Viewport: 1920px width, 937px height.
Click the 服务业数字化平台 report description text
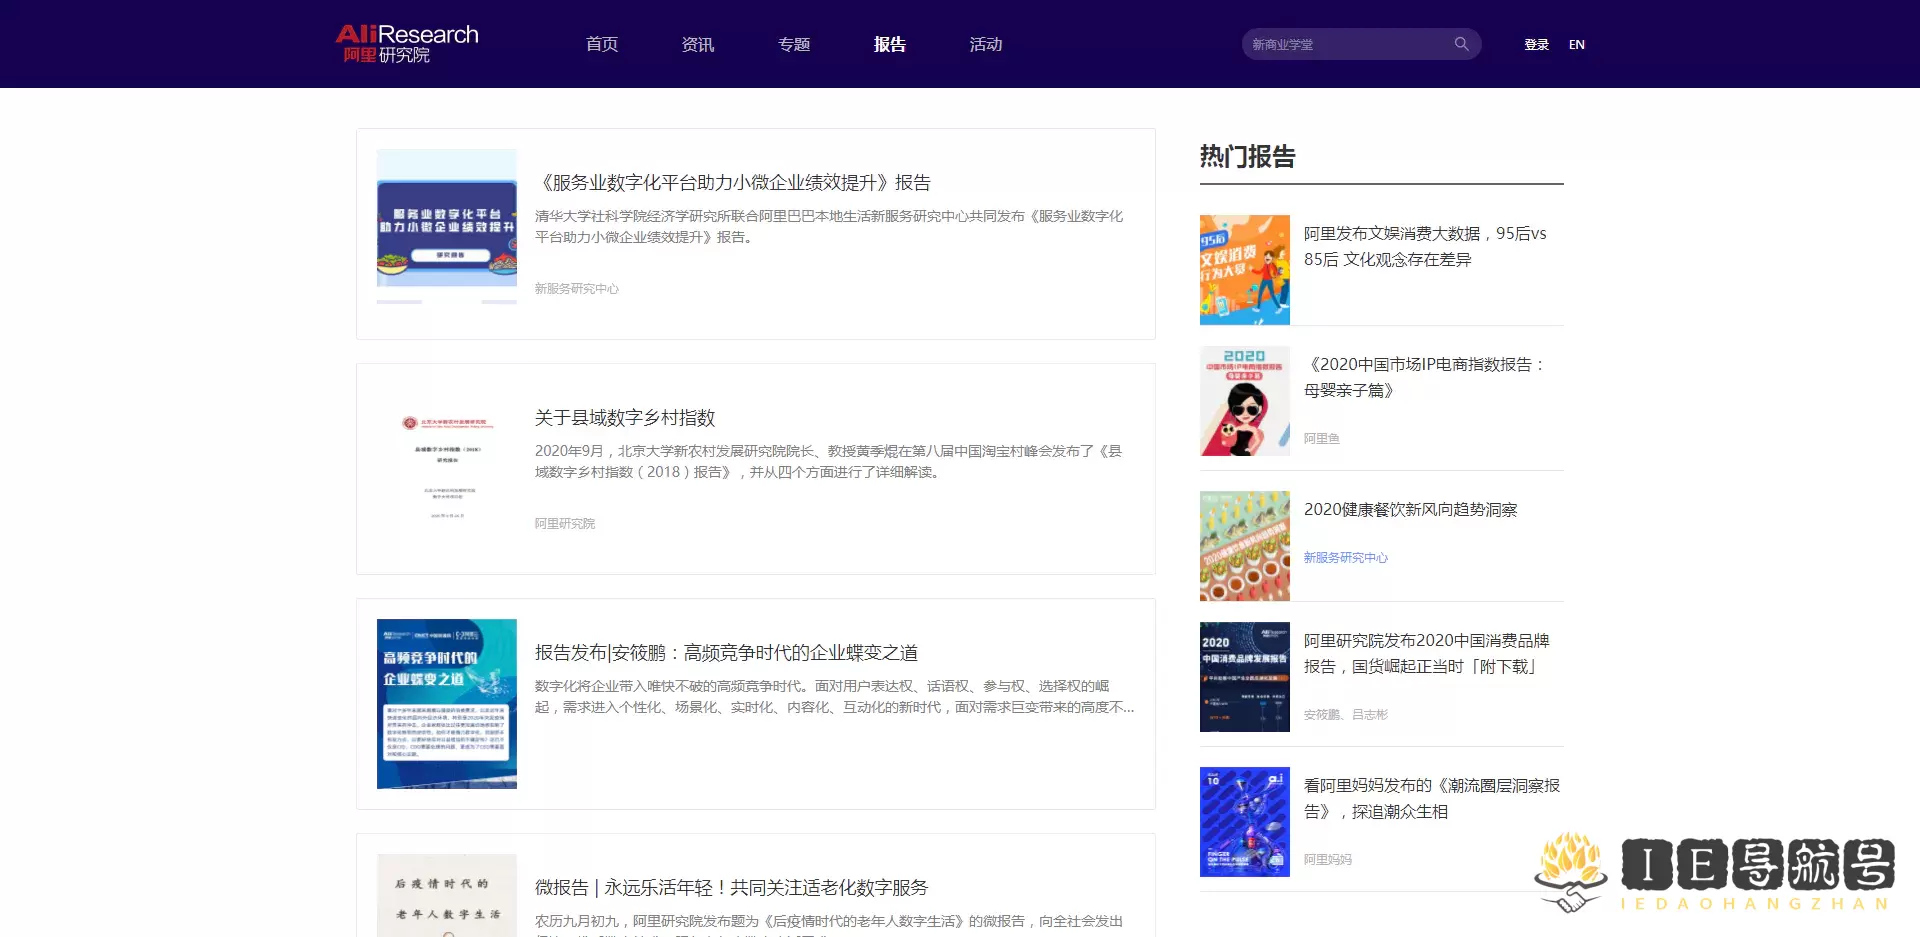pos(829,227)
